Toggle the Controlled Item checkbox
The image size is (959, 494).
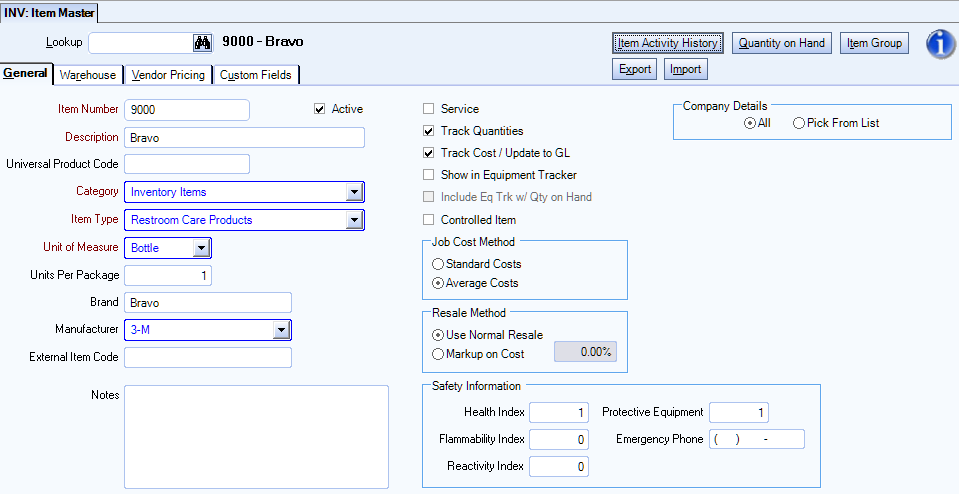click(429, 219)
